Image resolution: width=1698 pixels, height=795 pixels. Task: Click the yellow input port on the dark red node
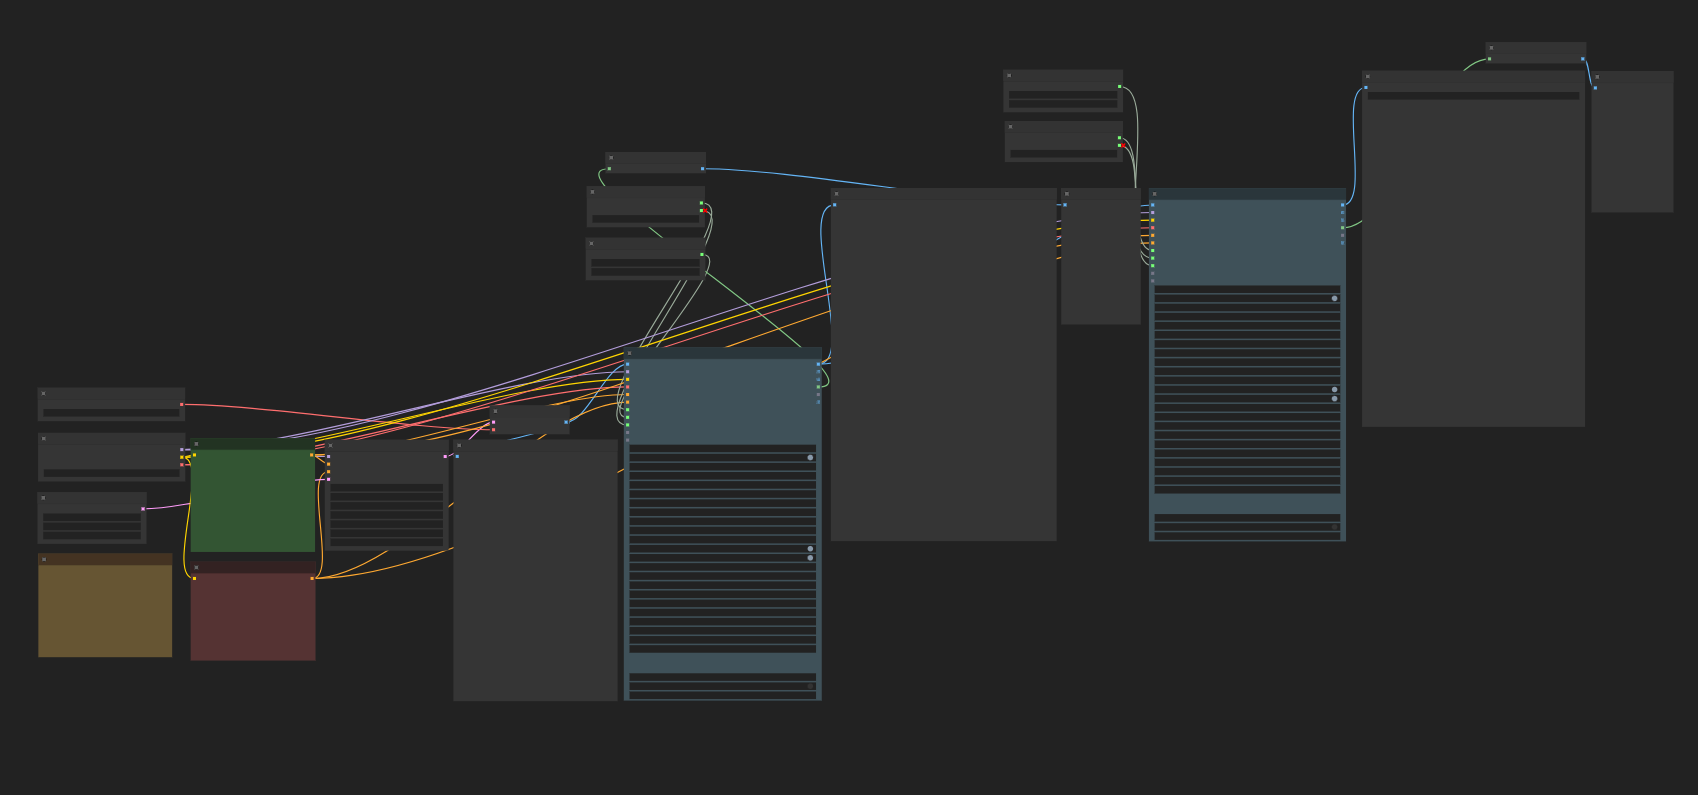(194, 578)
